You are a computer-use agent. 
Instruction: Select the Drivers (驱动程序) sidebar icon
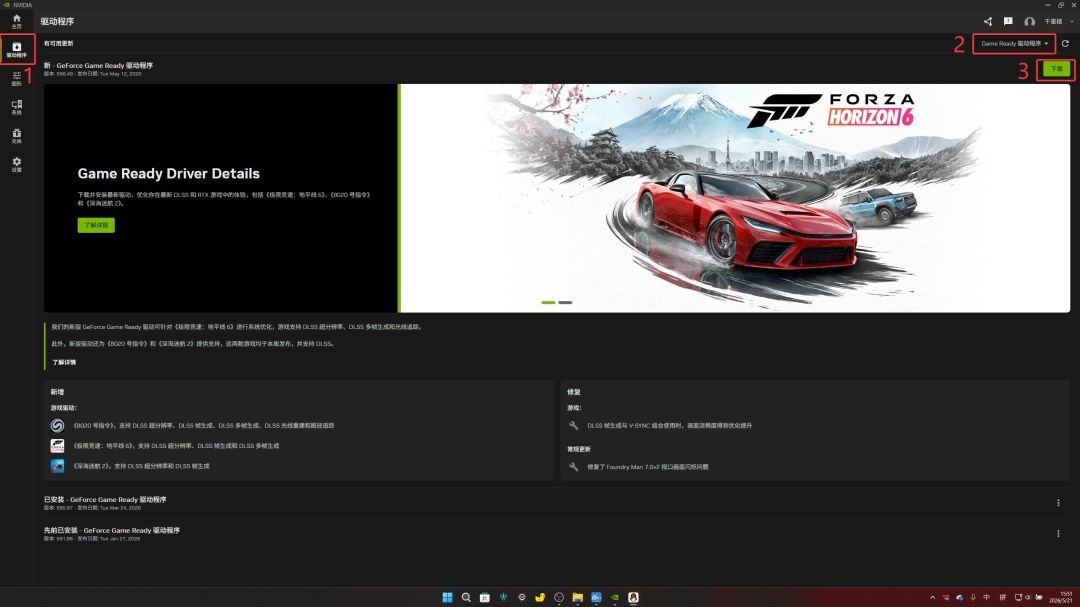[x=17, y=50]
